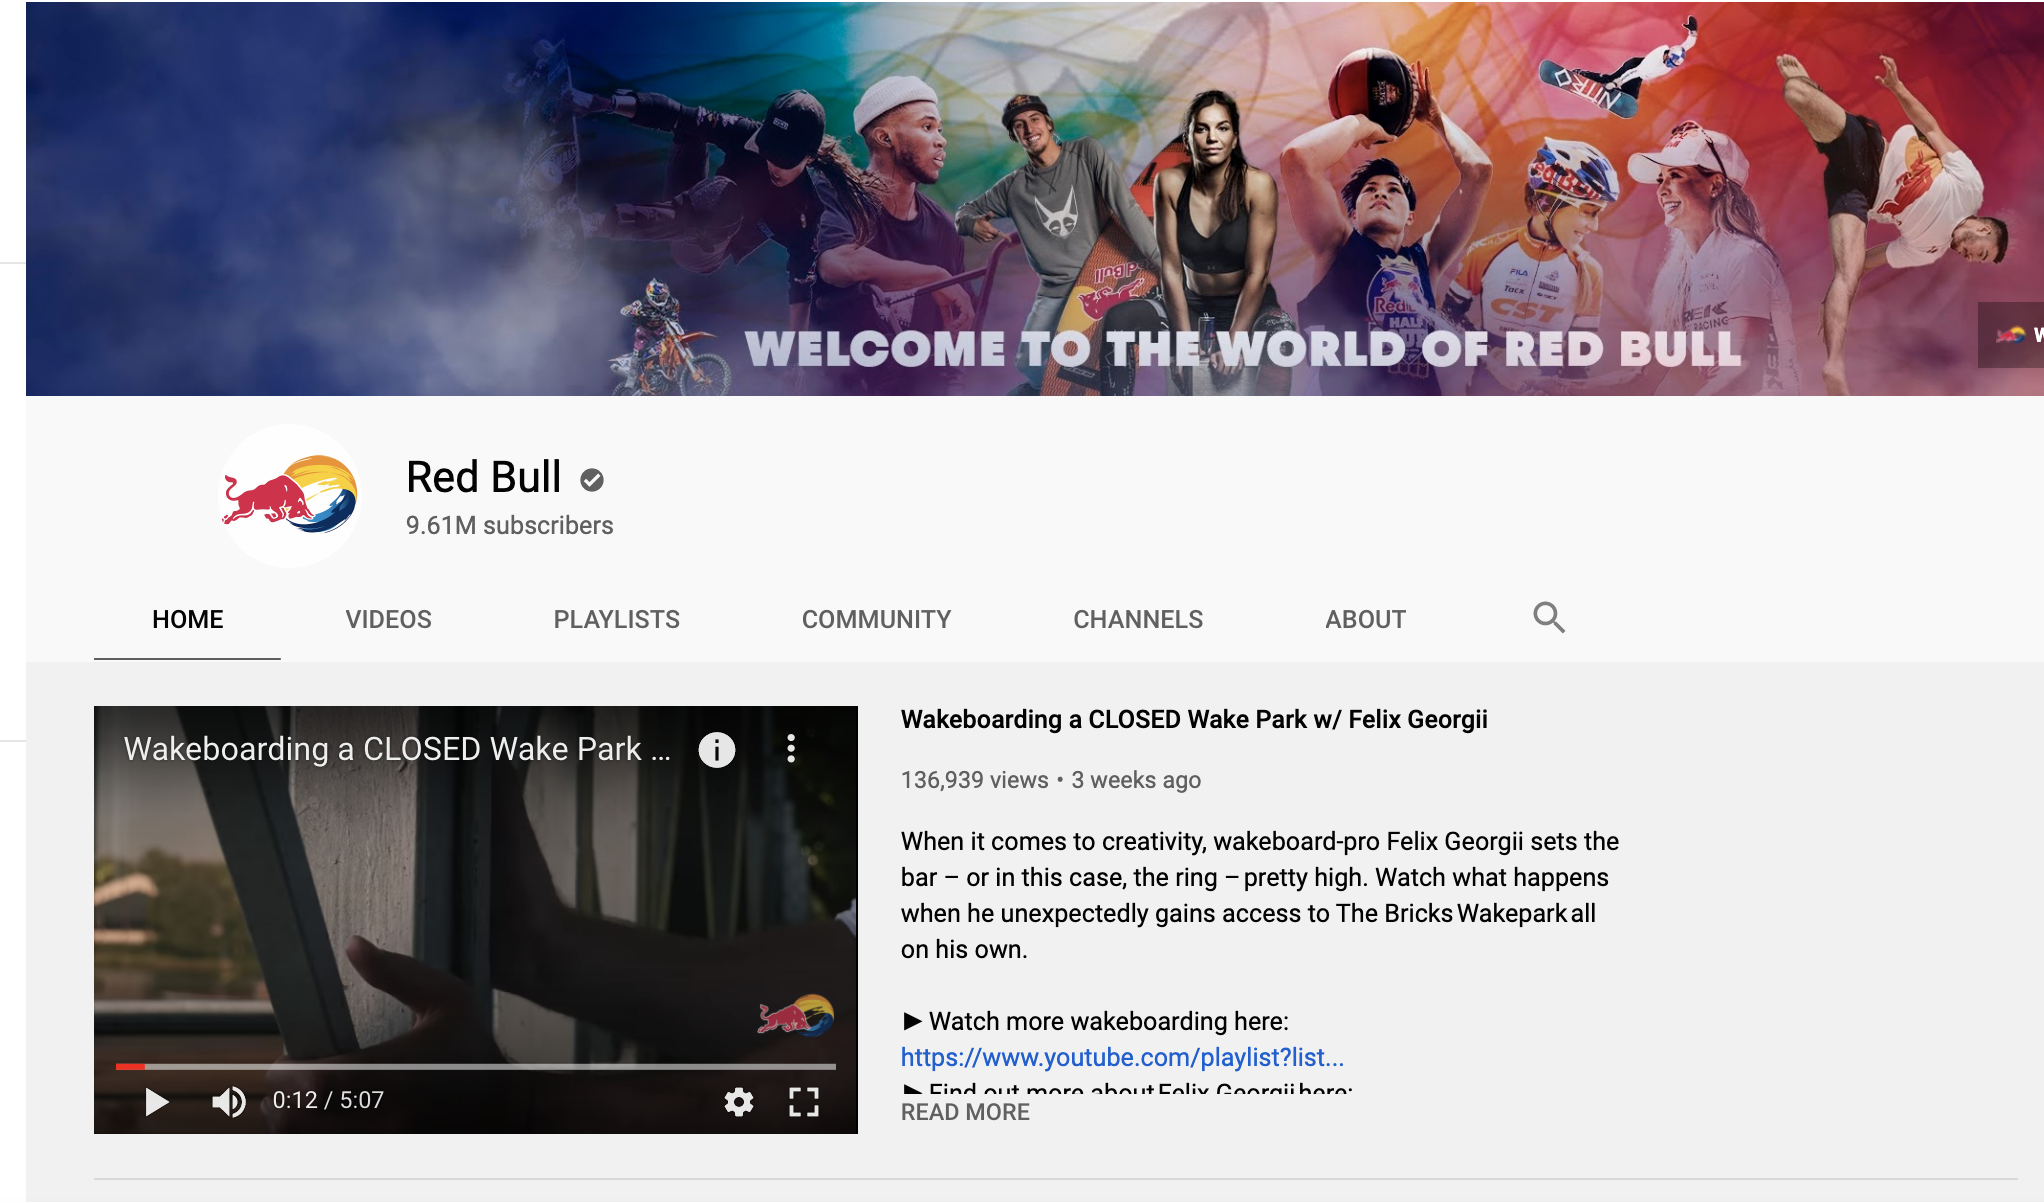Image resolution: width=2044 pixels, height=1202 pixels.
Task: Click the video title overlay in the player
Action: coord(397,749)
